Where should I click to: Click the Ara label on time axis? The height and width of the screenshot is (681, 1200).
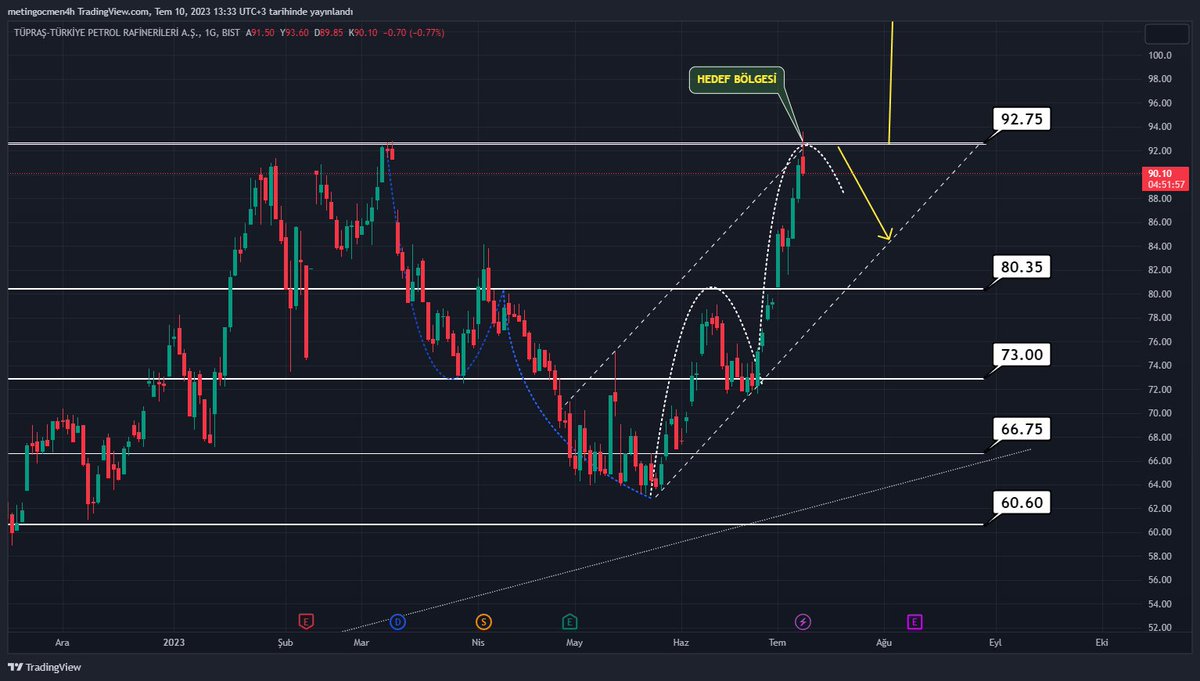click(x=63, y=642)
